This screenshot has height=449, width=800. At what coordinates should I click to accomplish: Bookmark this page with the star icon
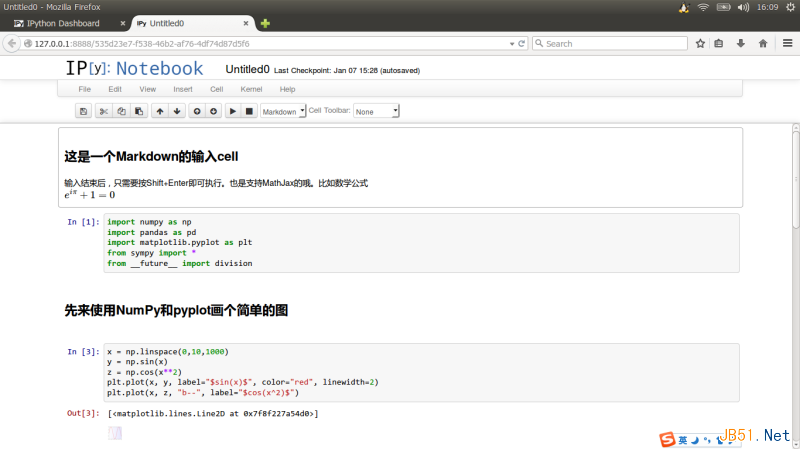[700, 44]
